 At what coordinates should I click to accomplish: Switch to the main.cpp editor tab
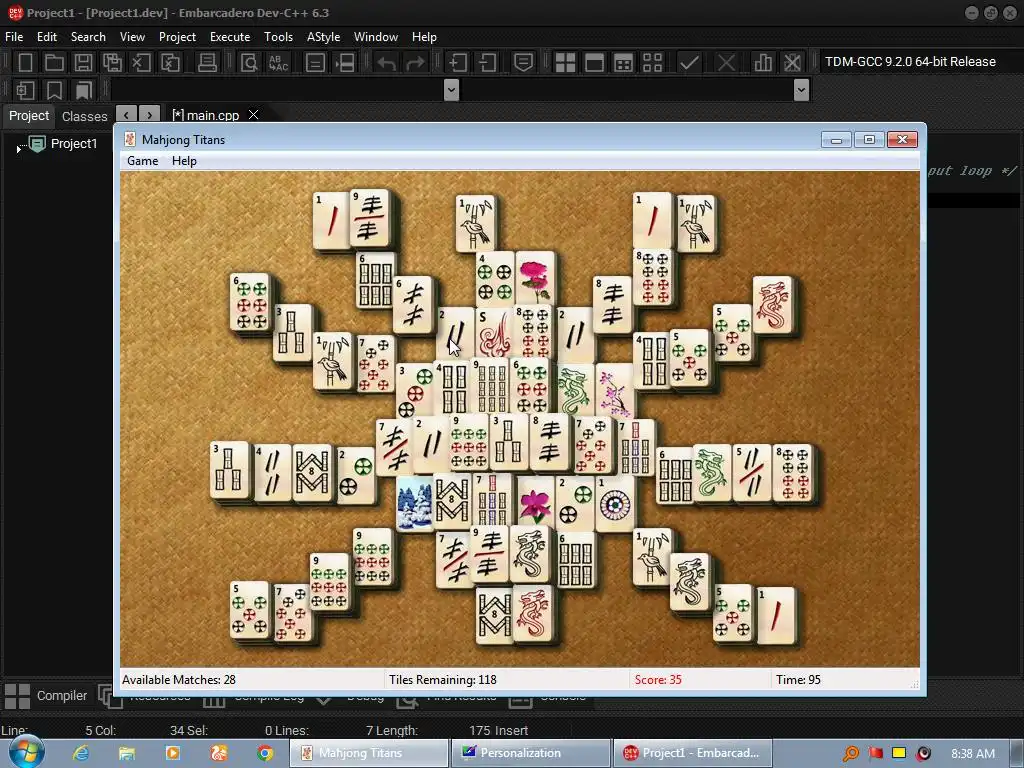click(x=206, y=115)
